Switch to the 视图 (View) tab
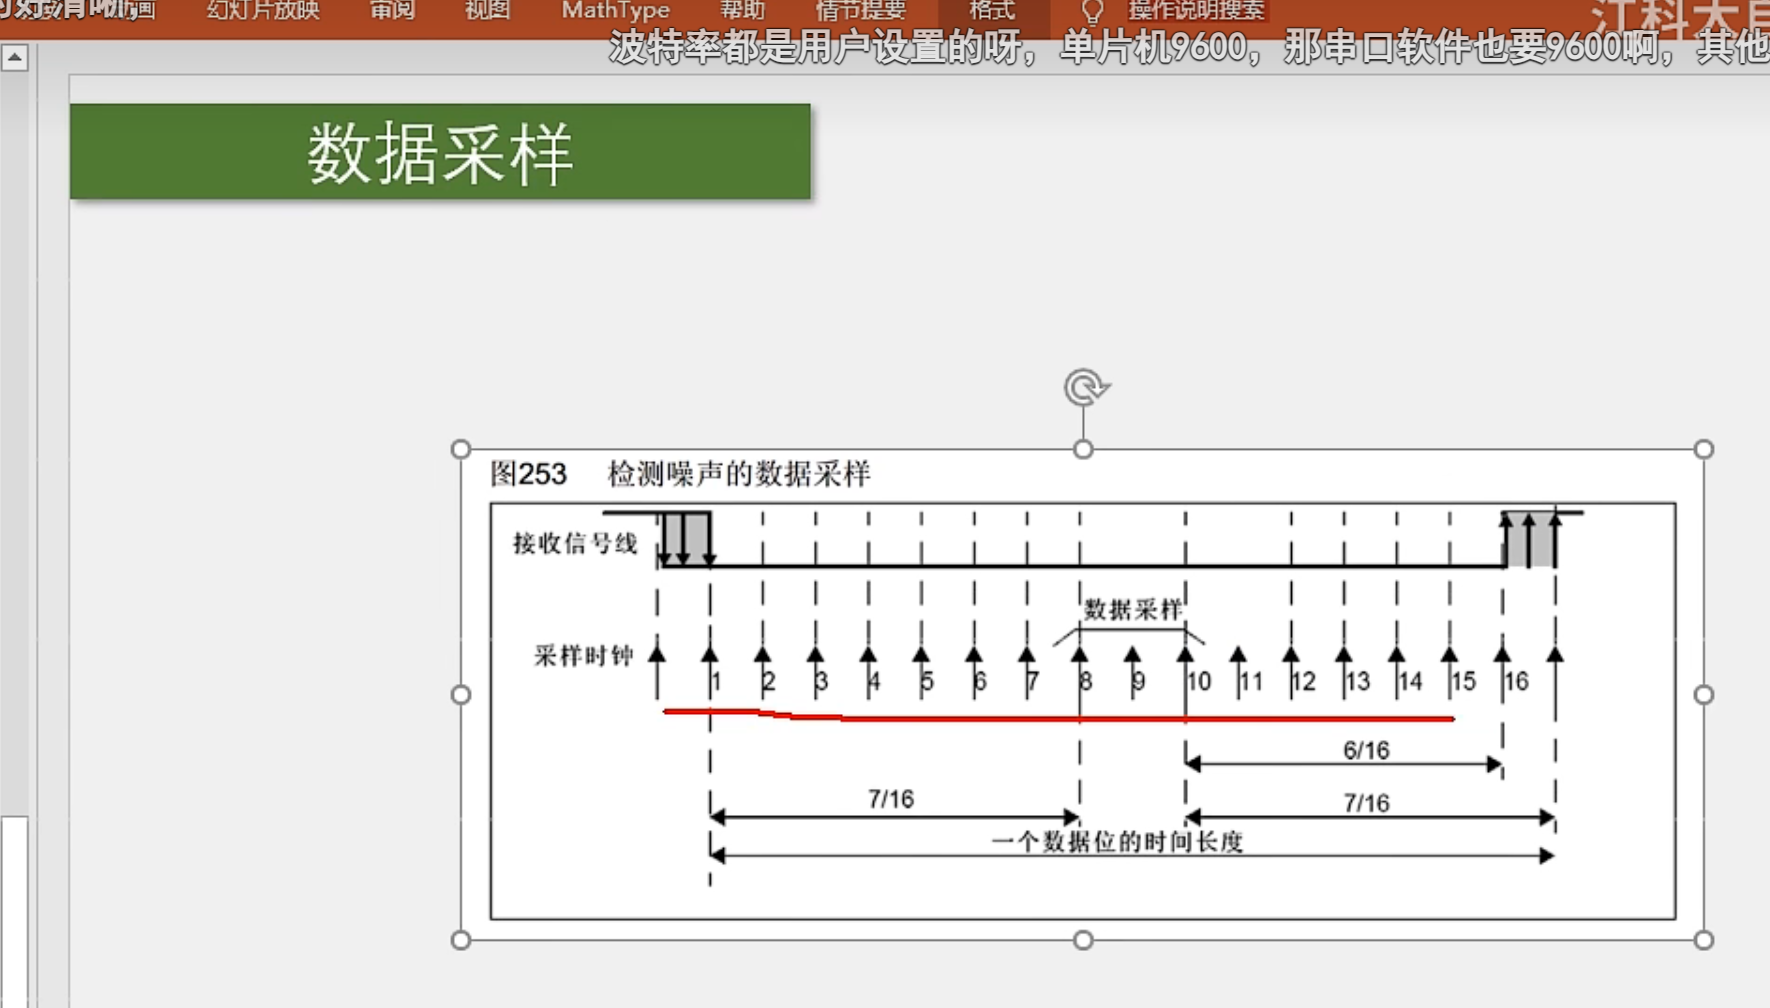The image size is (1770, 1008). pyautogui.click(x=485, y=12)
